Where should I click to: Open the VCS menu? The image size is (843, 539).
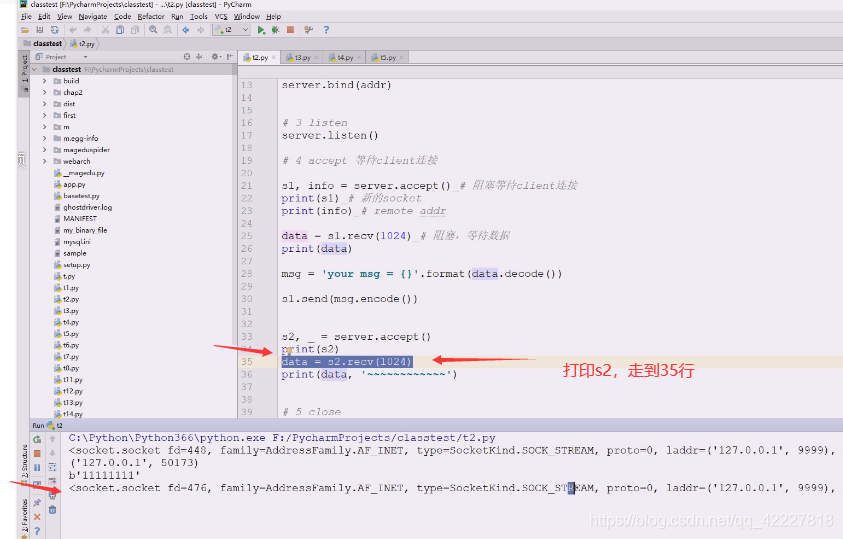pyautogui.click(x=221, y=17)
